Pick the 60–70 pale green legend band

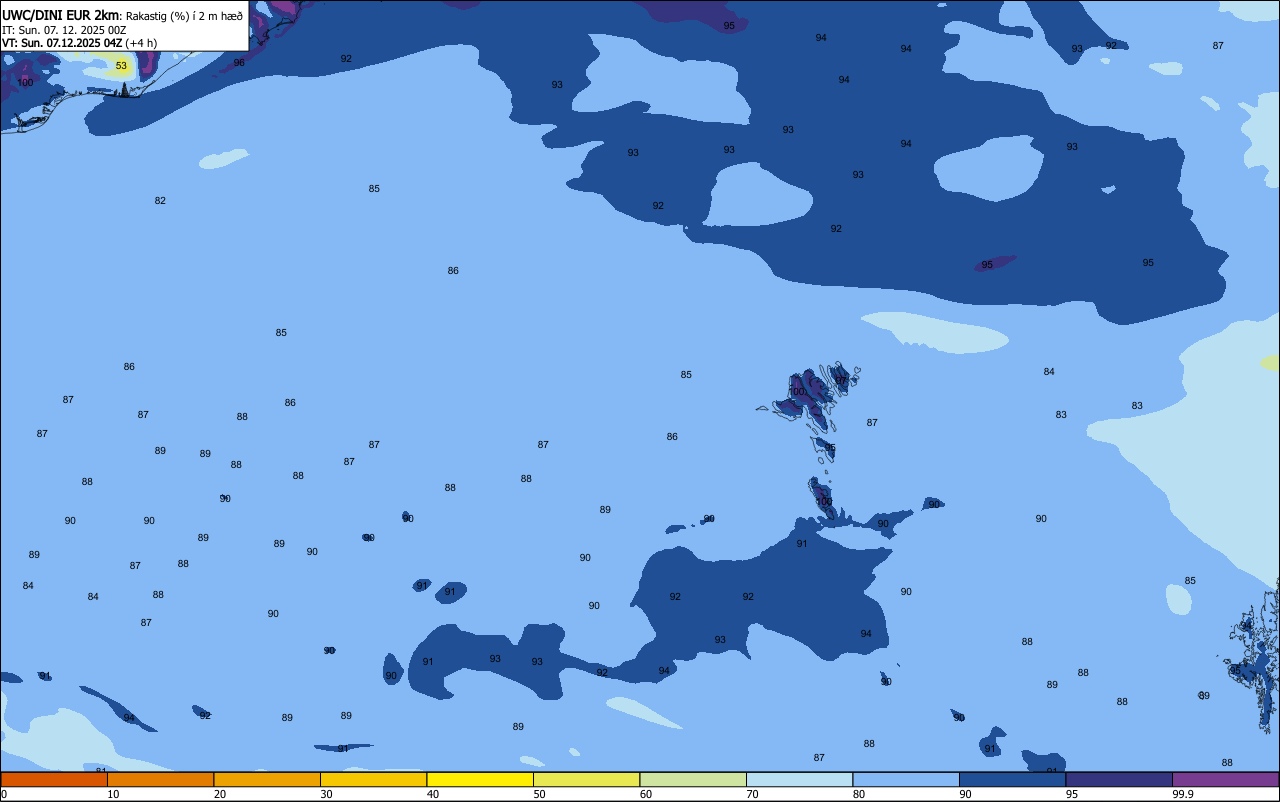tap(693, 779)
